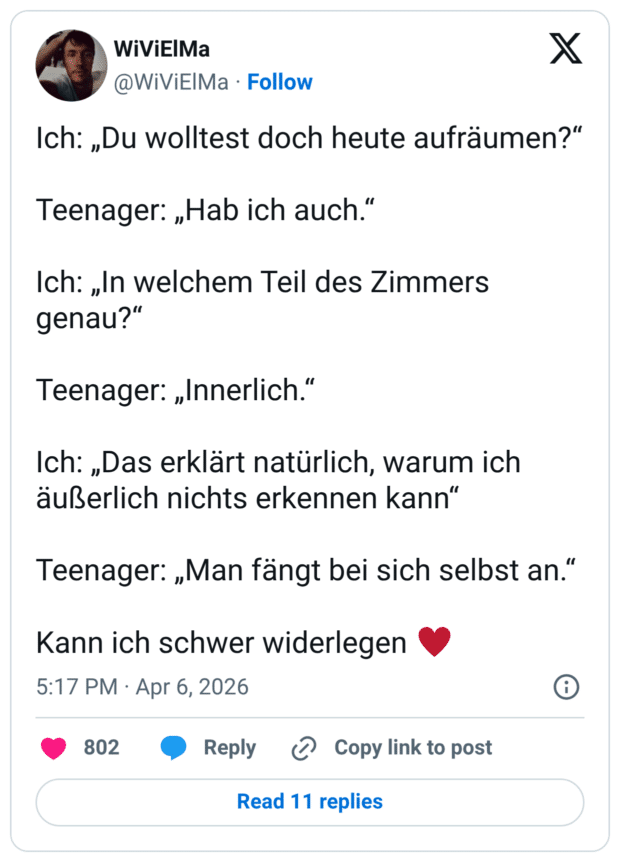Click the @WiViElMa handle
The height and width of the screenshot is (862, 620).
click(172, 82)
